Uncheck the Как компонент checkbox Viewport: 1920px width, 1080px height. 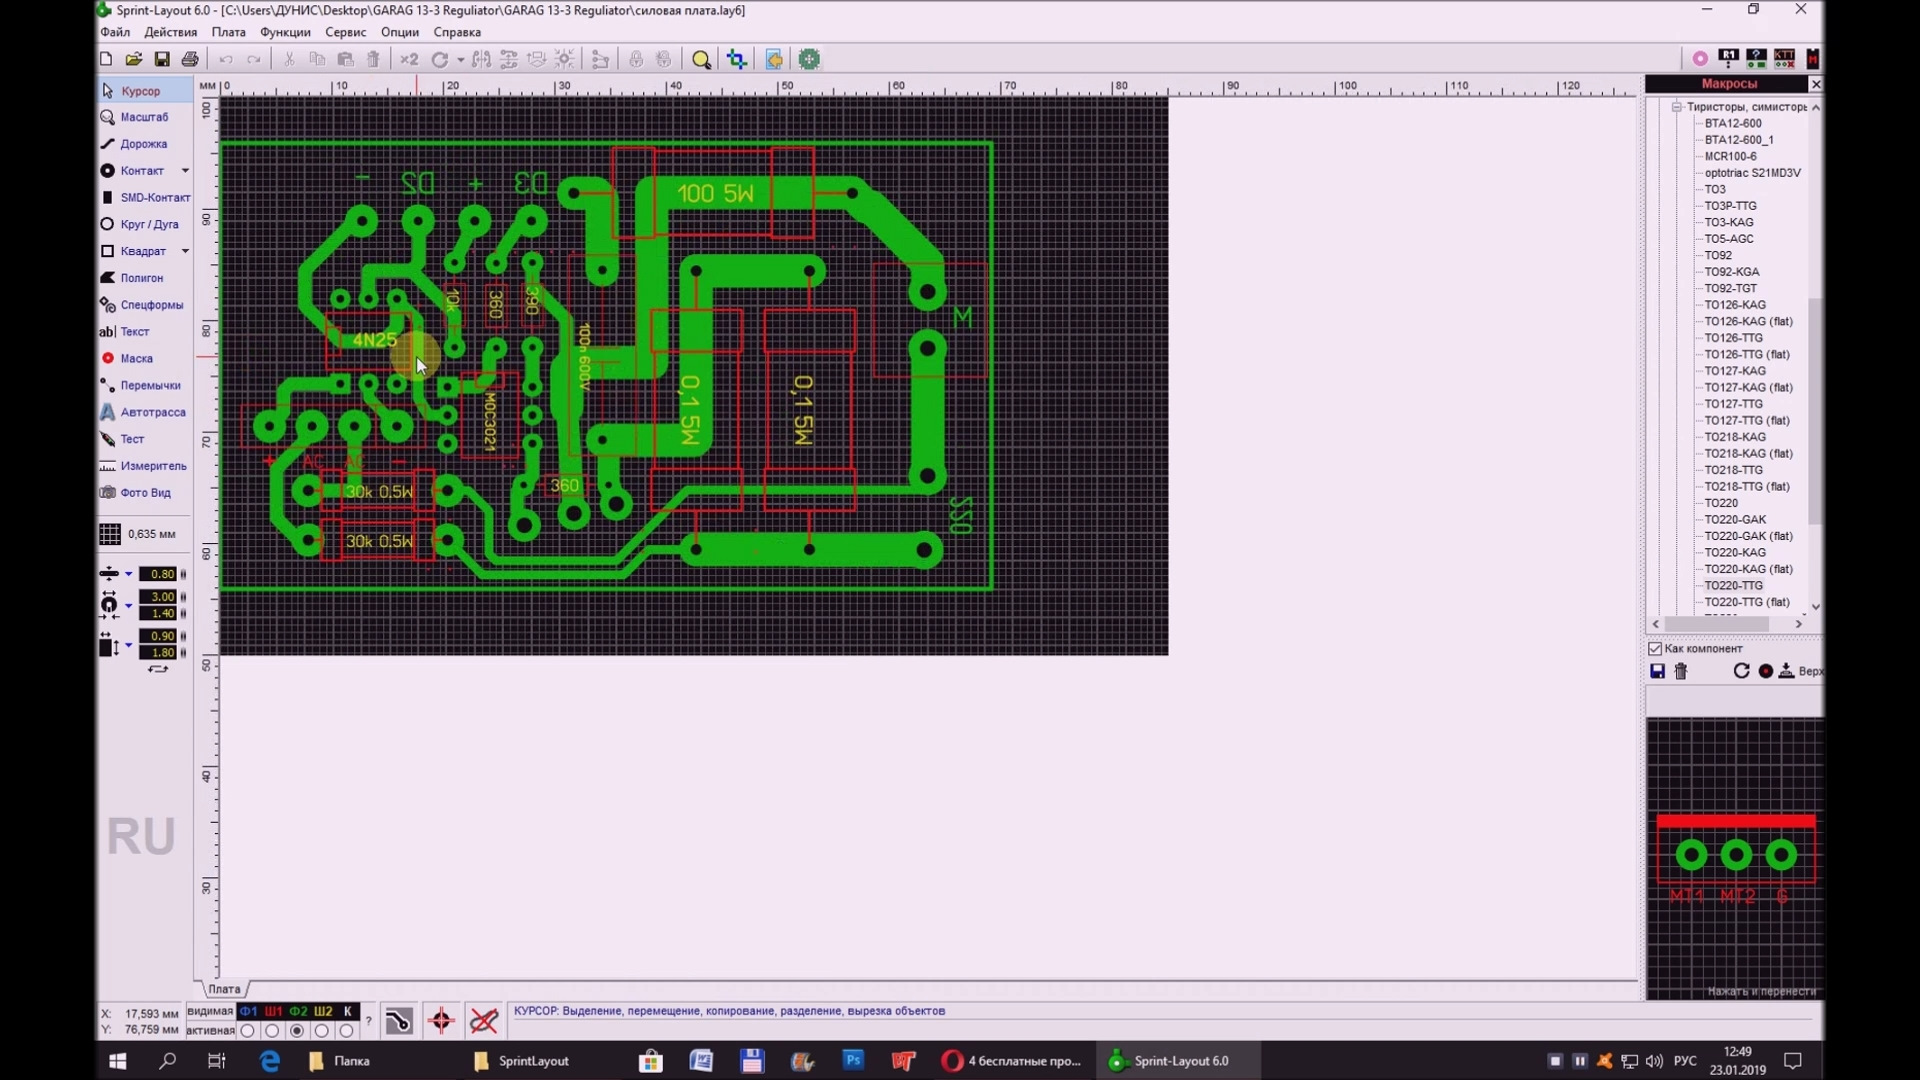pos(1655,648)
